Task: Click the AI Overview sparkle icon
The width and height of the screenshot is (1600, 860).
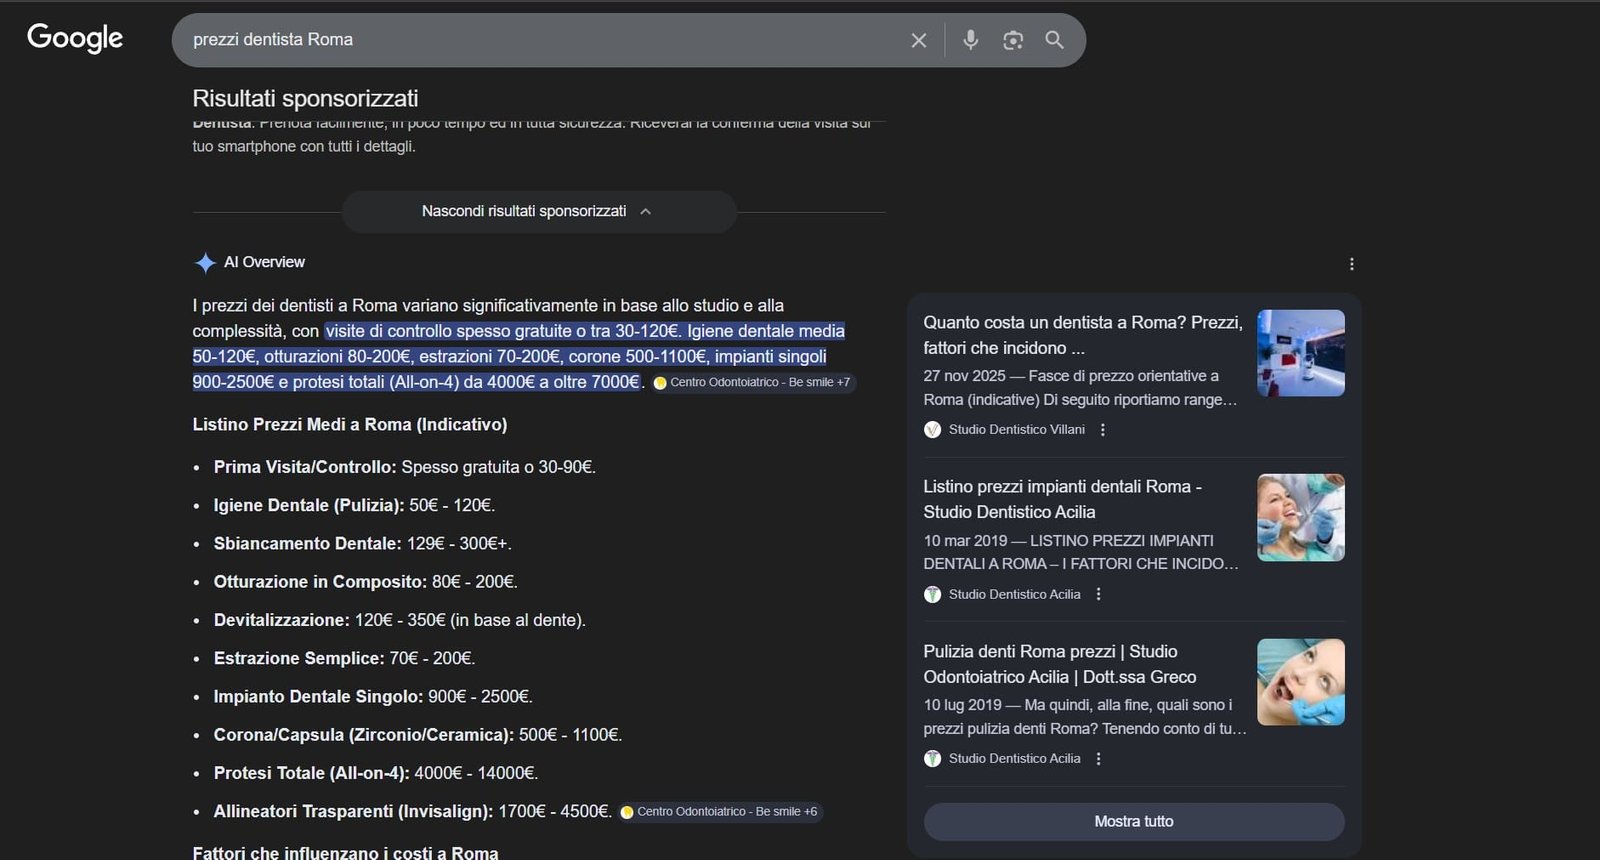Action: point(205,263)
